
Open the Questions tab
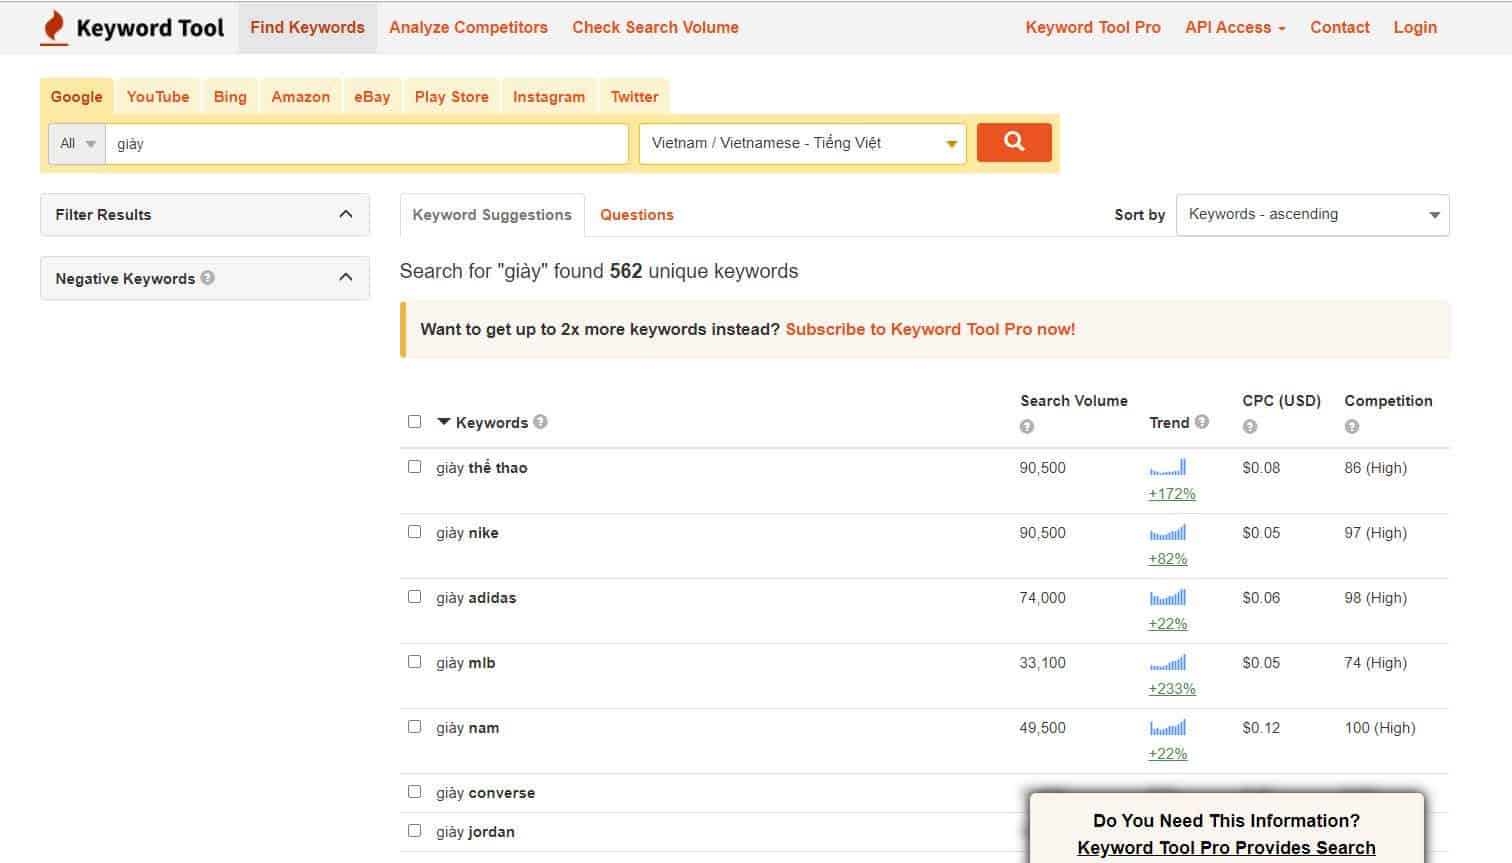tap(636, 215)
